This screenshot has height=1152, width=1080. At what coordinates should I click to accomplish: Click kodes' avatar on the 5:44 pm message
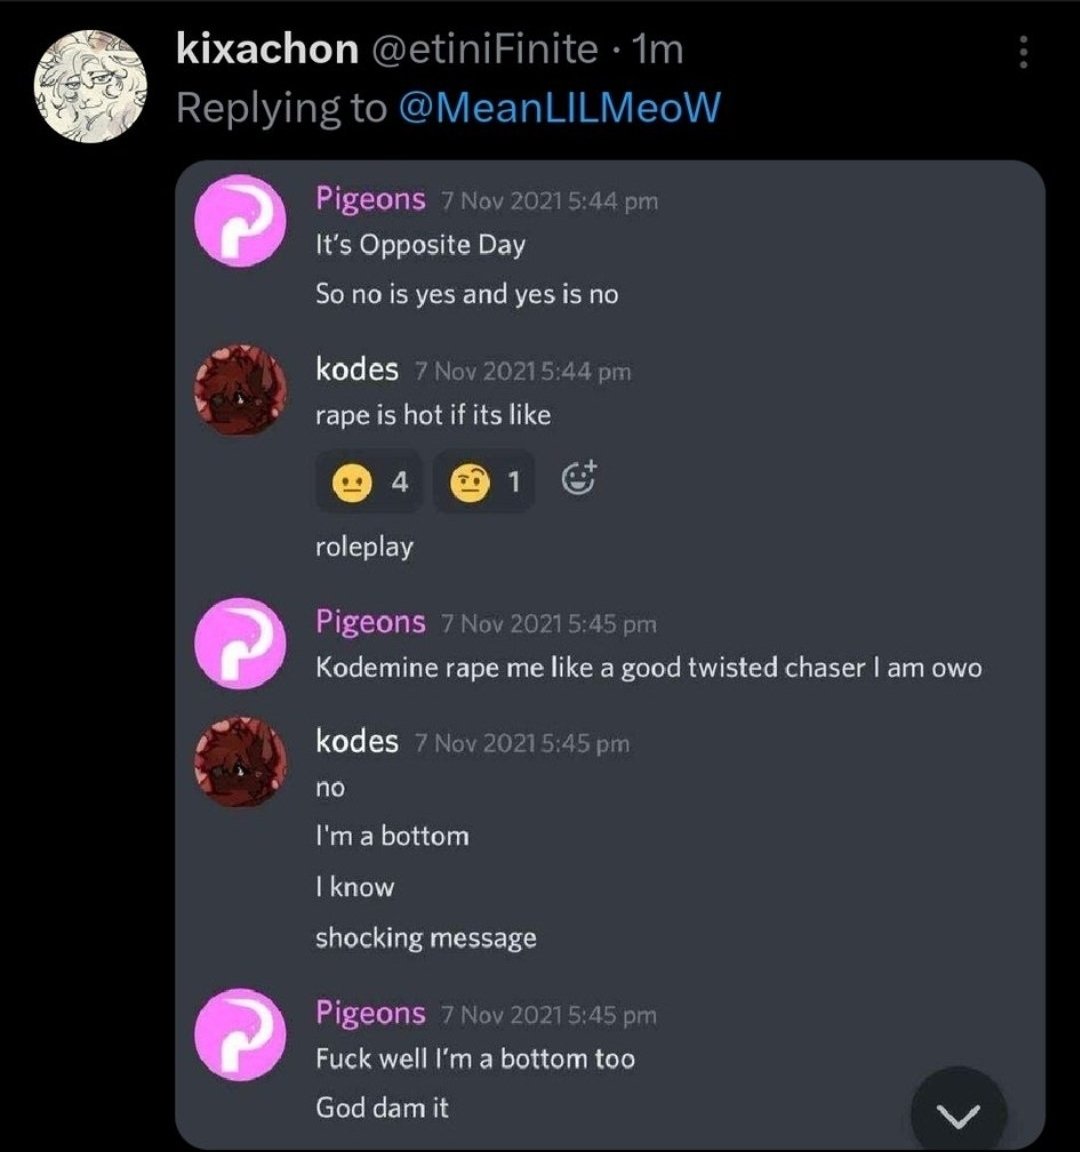pos(240,389)
